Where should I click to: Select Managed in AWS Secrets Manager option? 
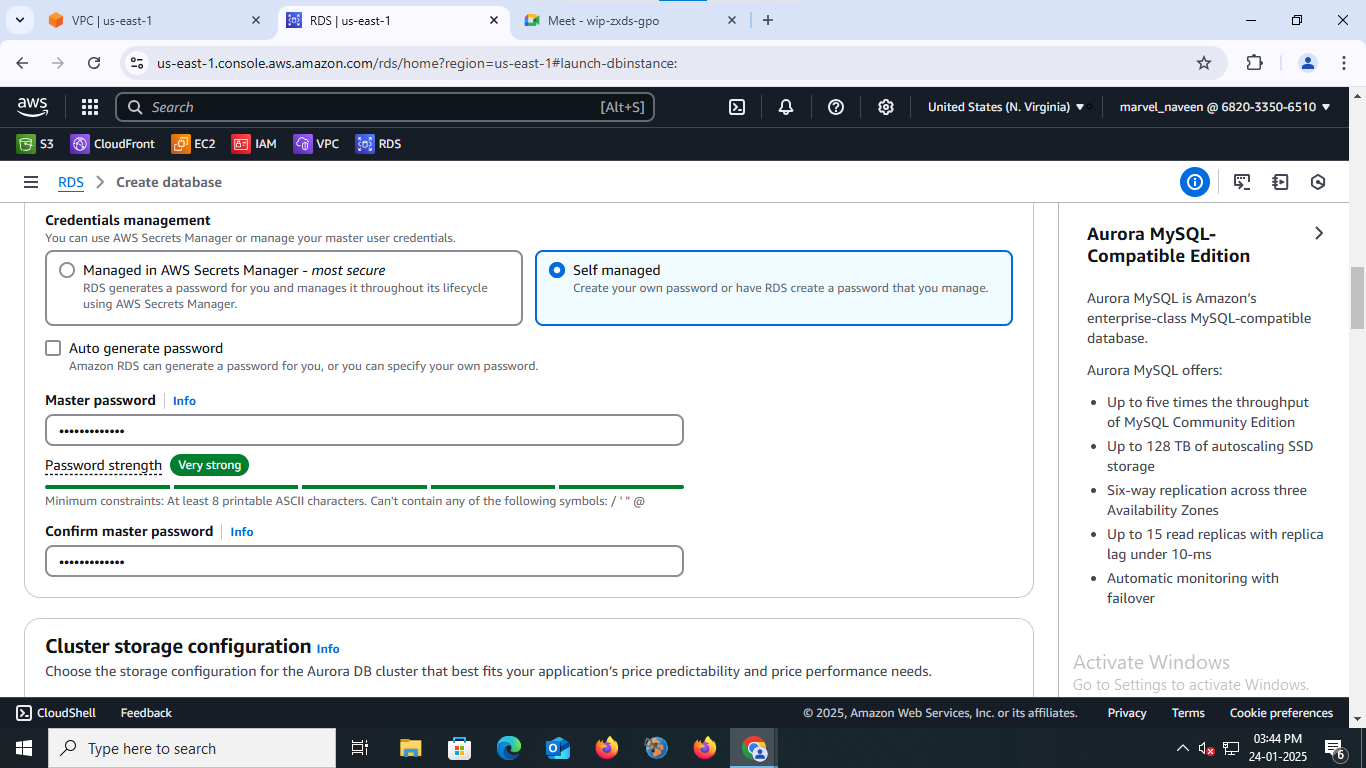point(67,270)
